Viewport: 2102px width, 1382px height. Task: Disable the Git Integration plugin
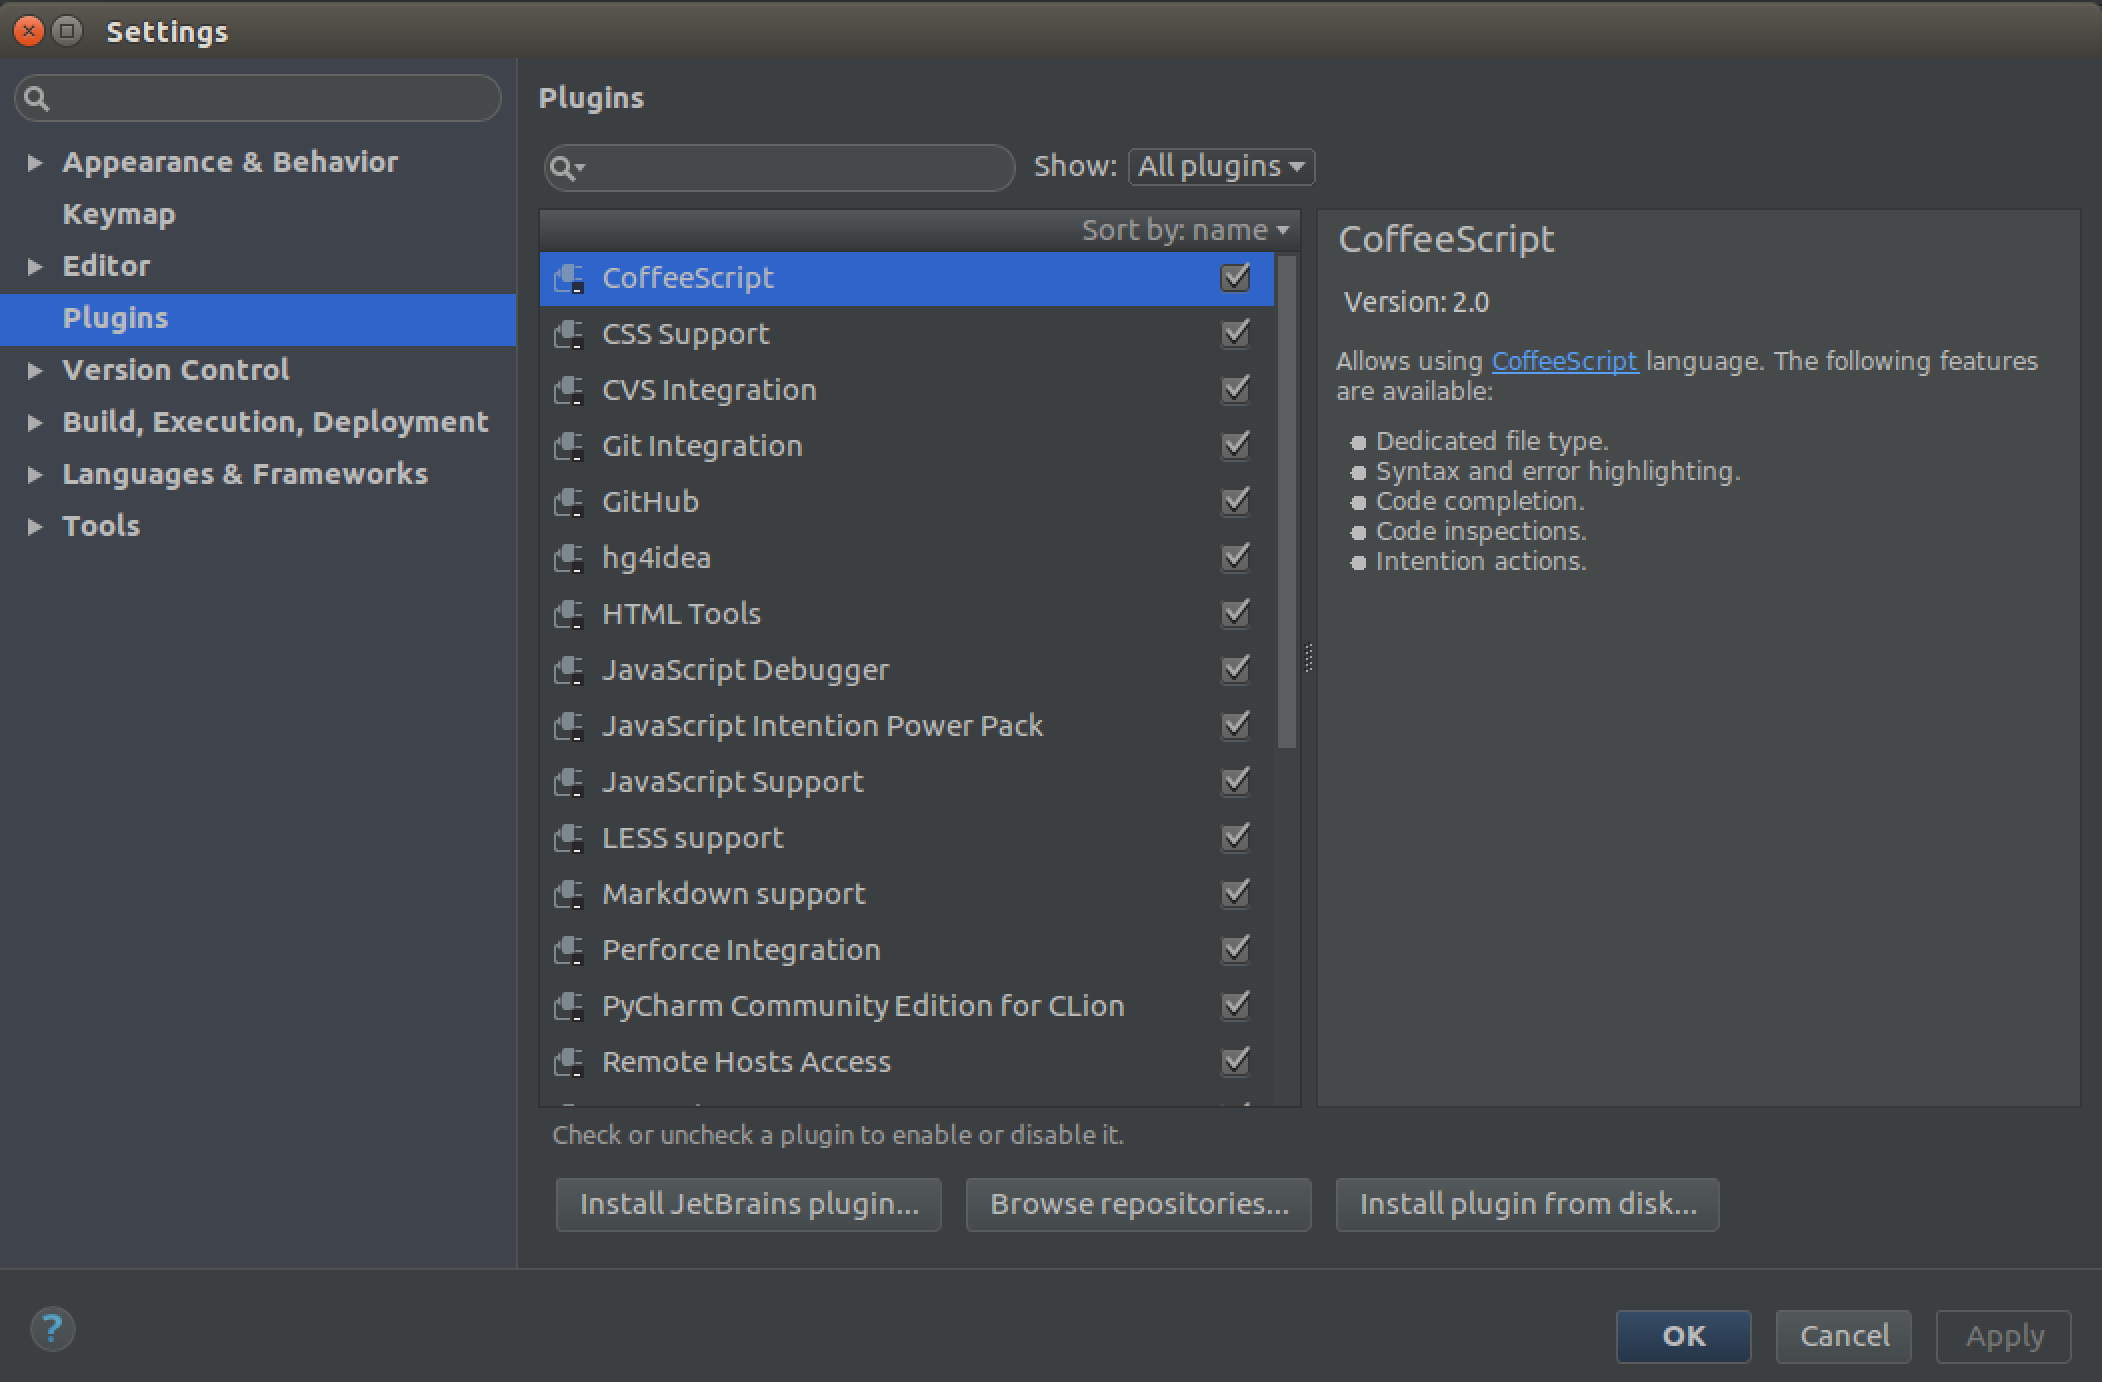1236,445
